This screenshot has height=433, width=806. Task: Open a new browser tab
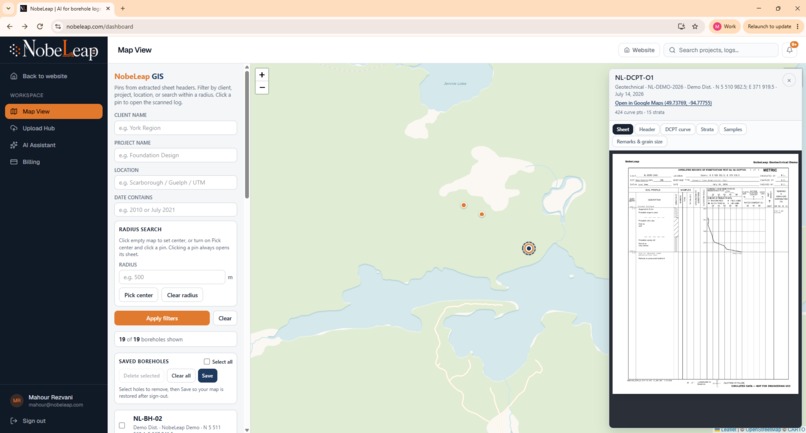(x=122, y=9)
